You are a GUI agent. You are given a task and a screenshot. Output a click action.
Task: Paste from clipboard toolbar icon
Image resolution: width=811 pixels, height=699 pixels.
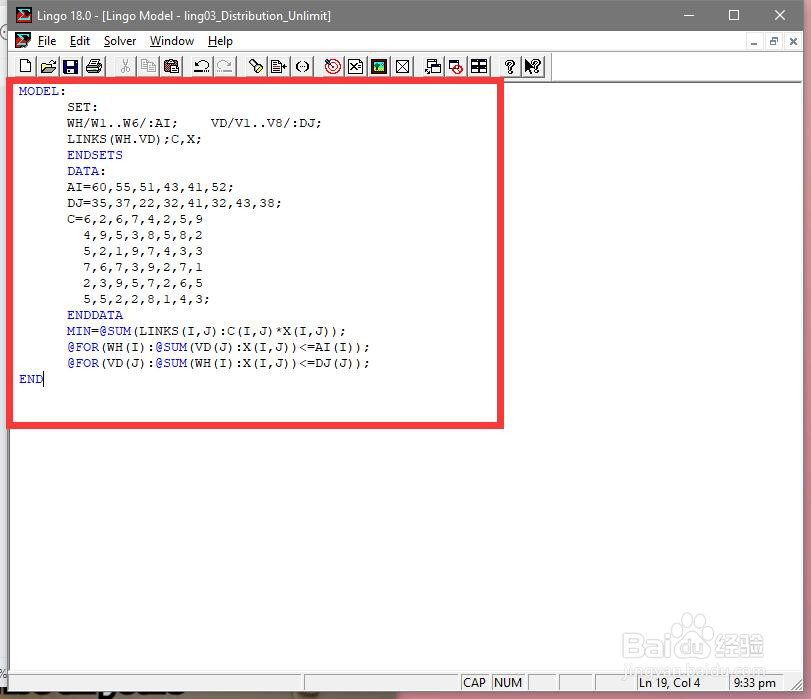point(171,66)
